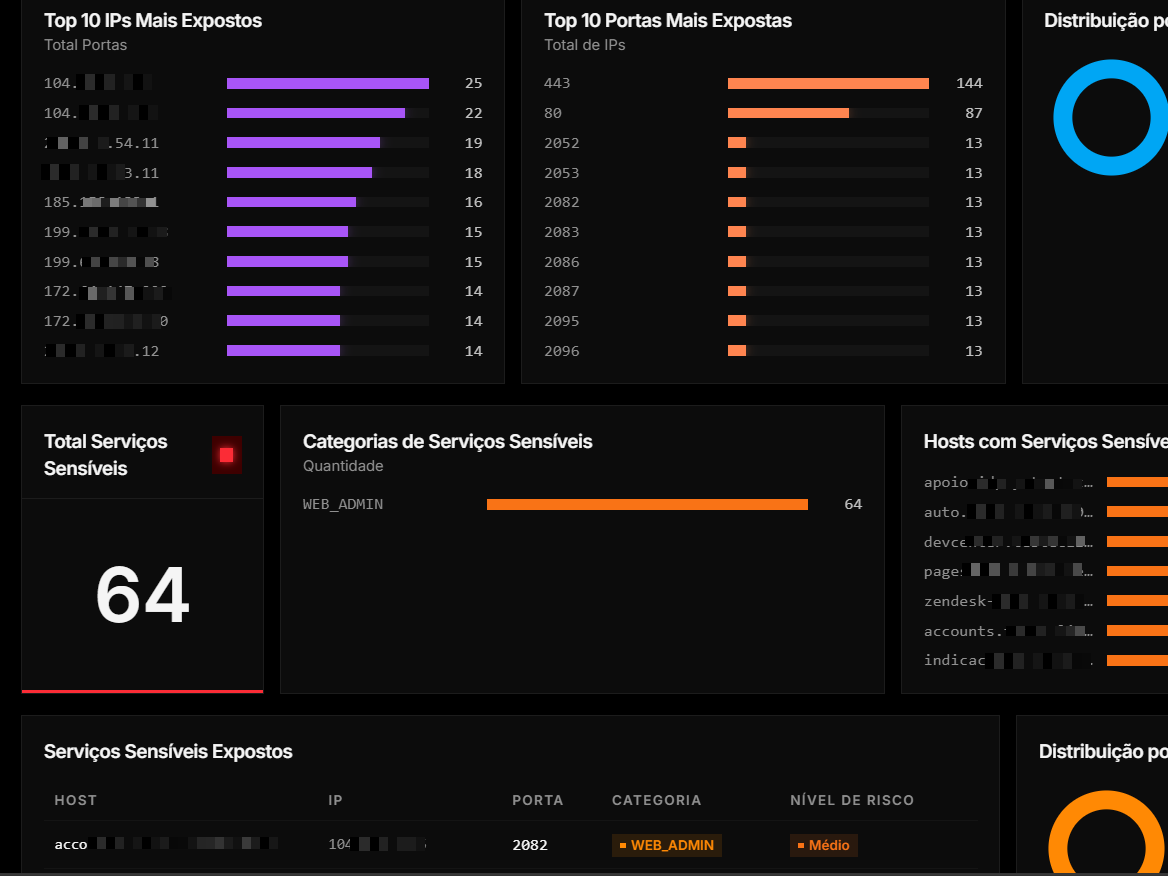Click the orange bar for port 80
The width and height of the screenshot is (1168, 876).
[x=788, y=113]
